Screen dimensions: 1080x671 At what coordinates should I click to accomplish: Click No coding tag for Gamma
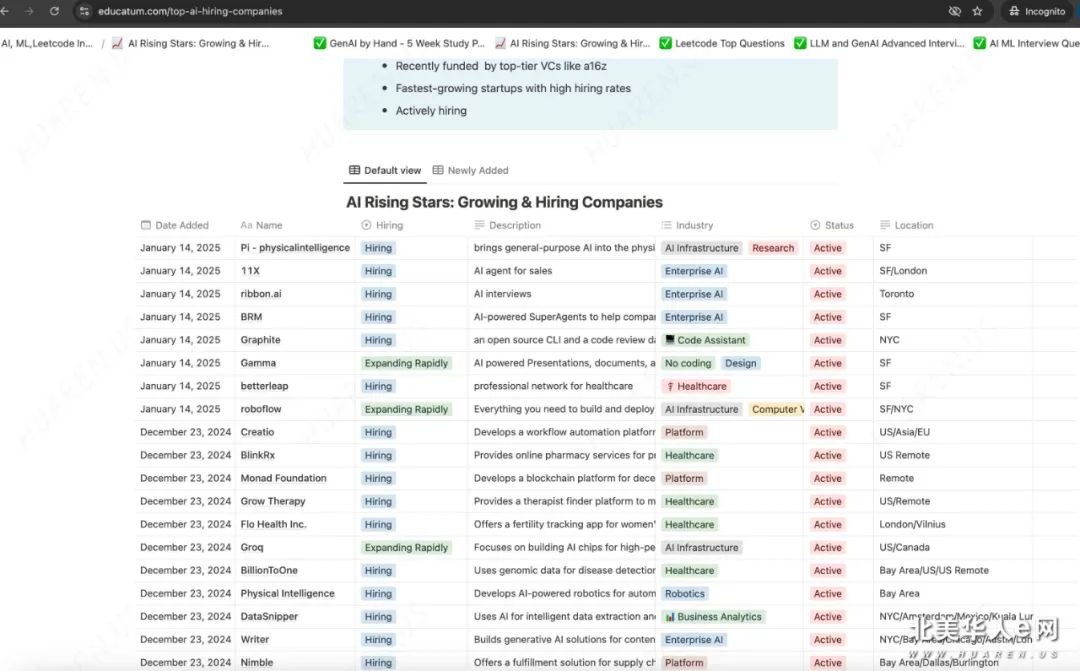[688, 363]
